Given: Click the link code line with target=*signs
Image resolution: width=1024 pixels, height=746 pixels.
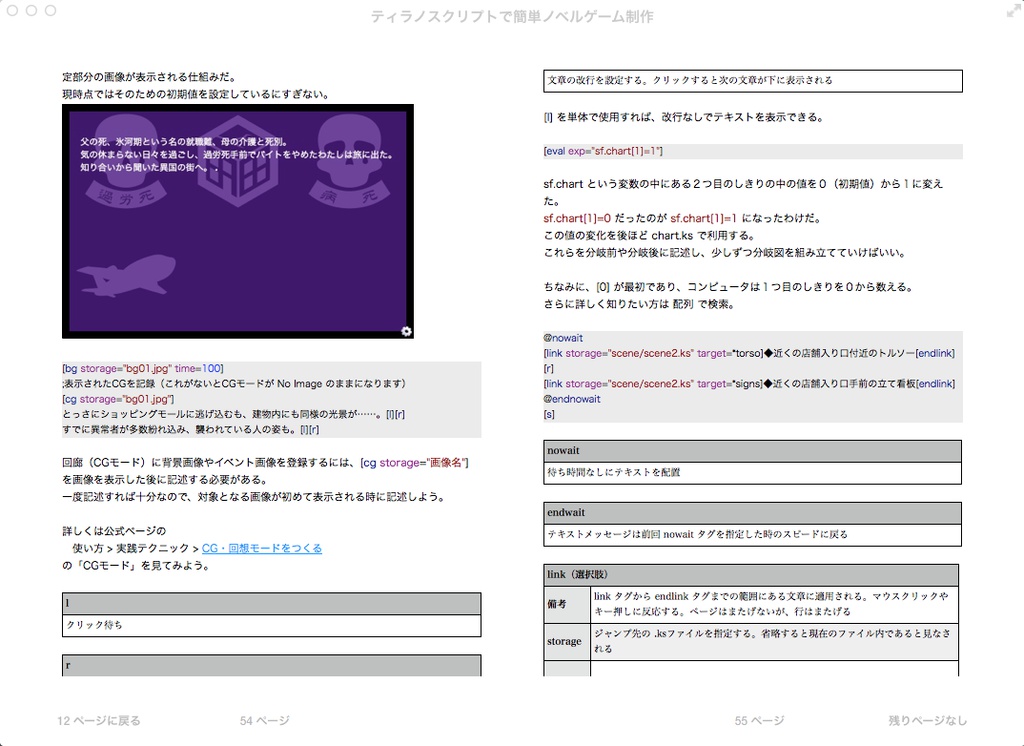Looking at the screenshot, I should tap(749, 384).
